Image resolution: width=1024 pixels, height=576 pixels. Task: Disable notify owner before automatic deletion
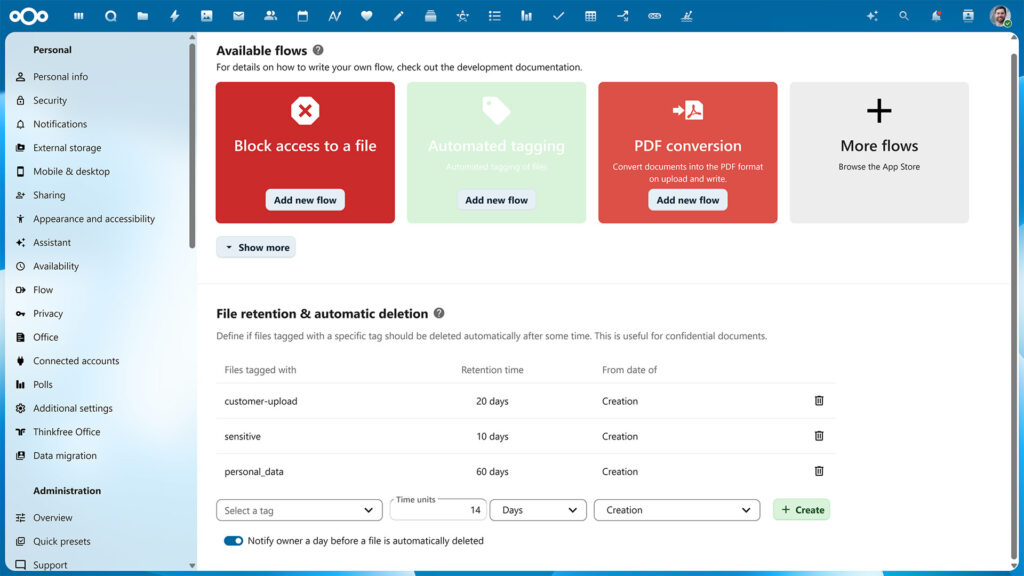point(233,540)
